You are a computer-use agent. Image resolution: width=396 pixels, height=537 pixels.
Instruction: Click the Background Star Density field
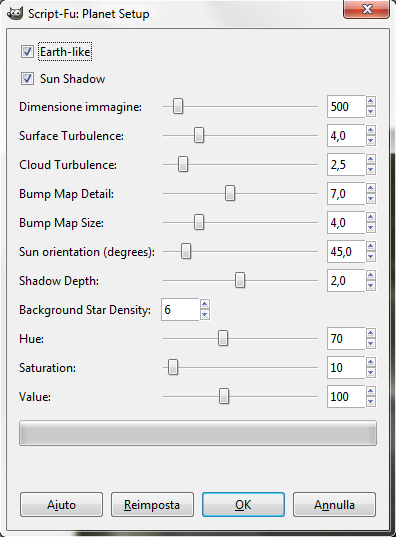[180, 310]
